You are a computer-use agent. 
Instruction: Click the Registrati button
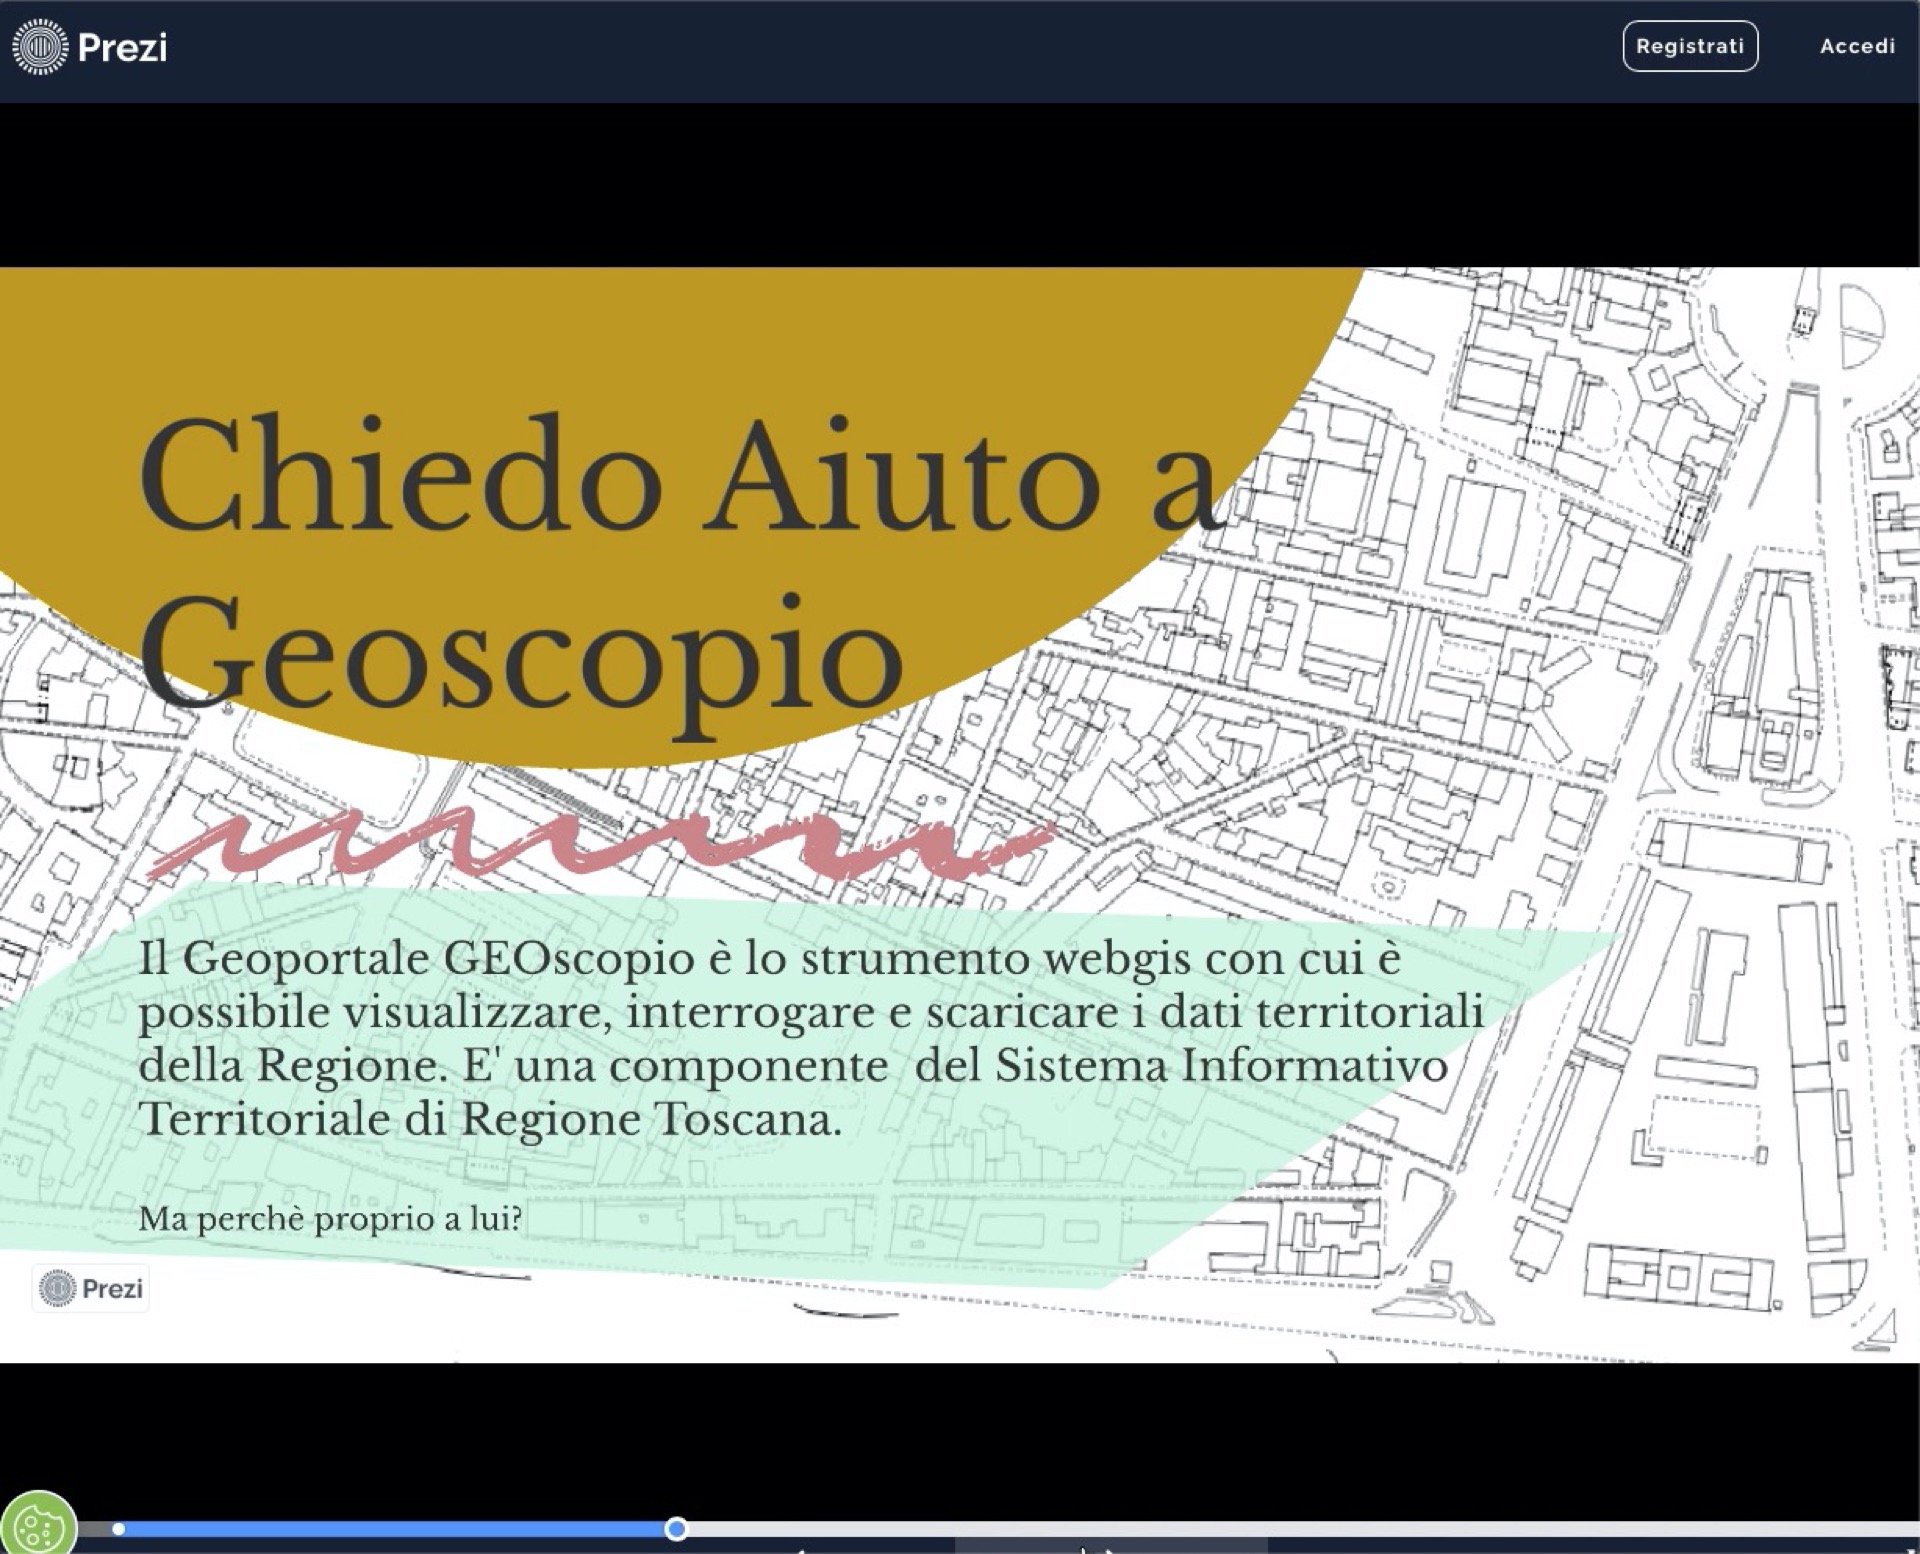tap(1690, 46)
